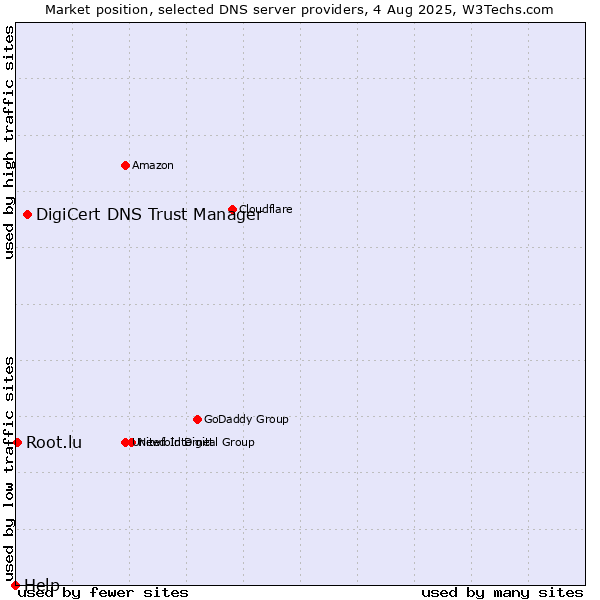Click the red Amazon data point
Image resolution: width=600 pixels, height=600 pixels.
coord(125,165)
